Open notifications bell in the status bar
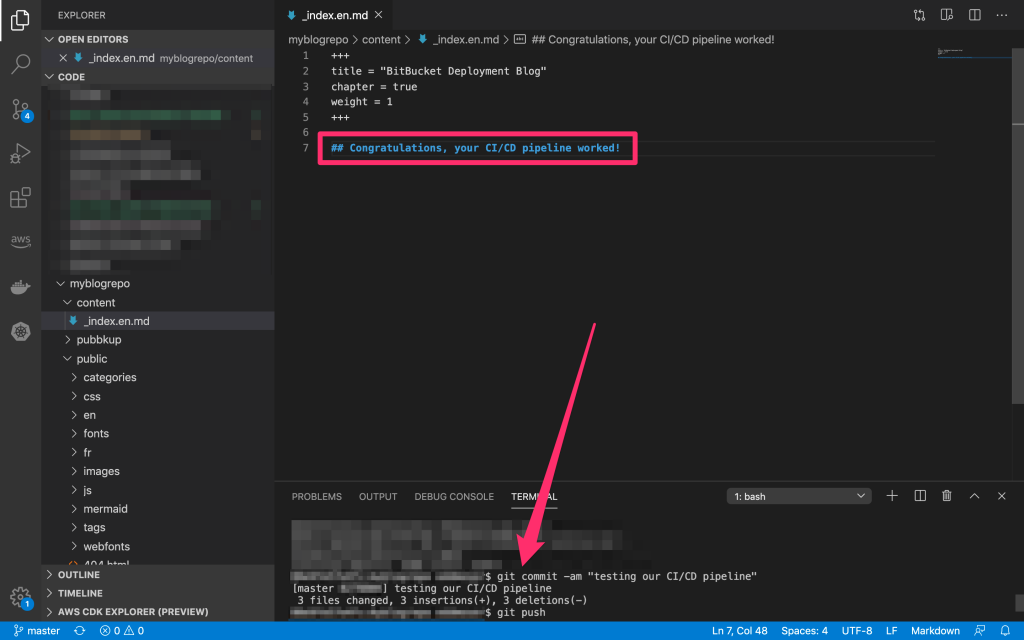The width and height of the screenshot is (1024, 640). [1007, 630]
